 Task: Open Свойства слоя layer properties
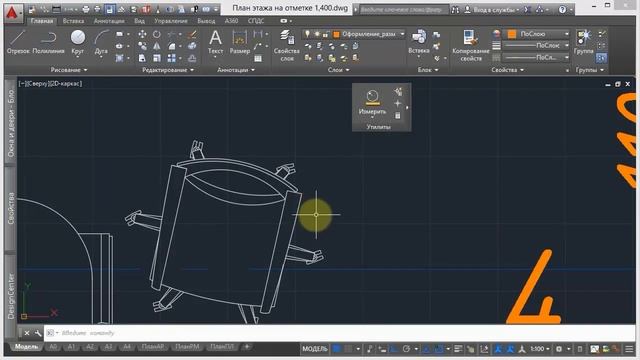286,46
